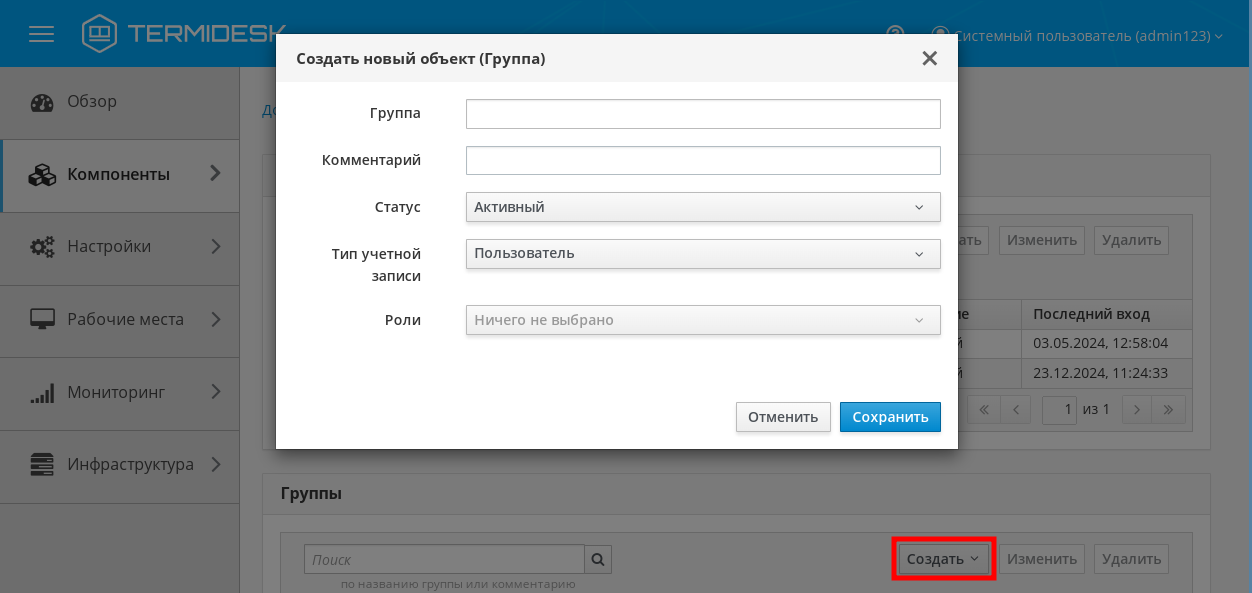Click Изменить in the Группы panel
The image size is (1252, 593).
[1042, 559]
